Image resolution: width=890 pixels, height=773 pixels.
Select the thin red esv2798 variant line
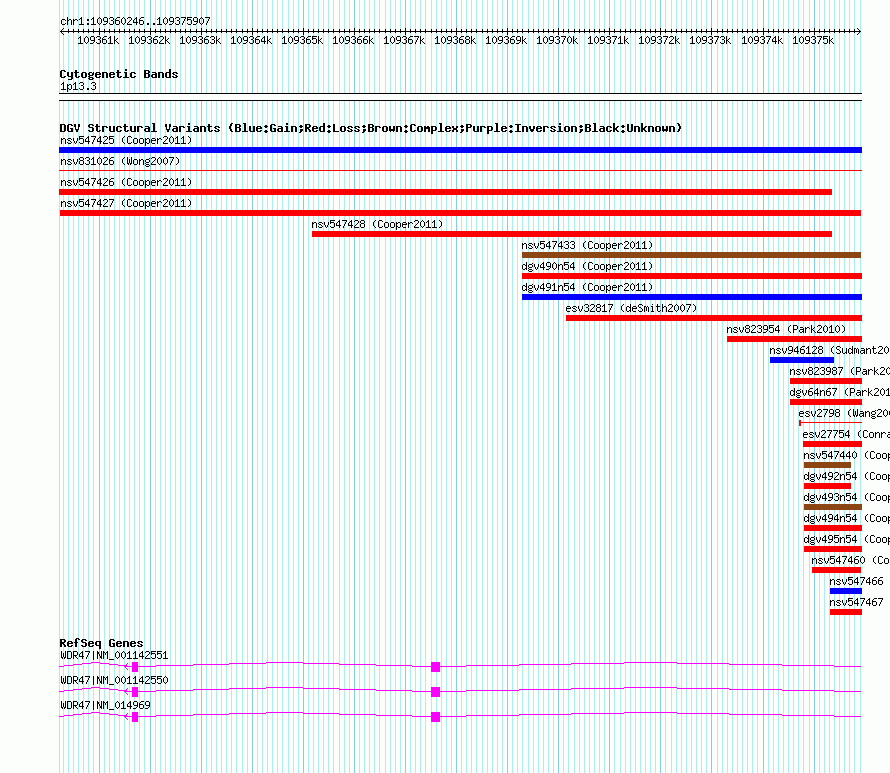pyautogui.click(x=830, y=423)
